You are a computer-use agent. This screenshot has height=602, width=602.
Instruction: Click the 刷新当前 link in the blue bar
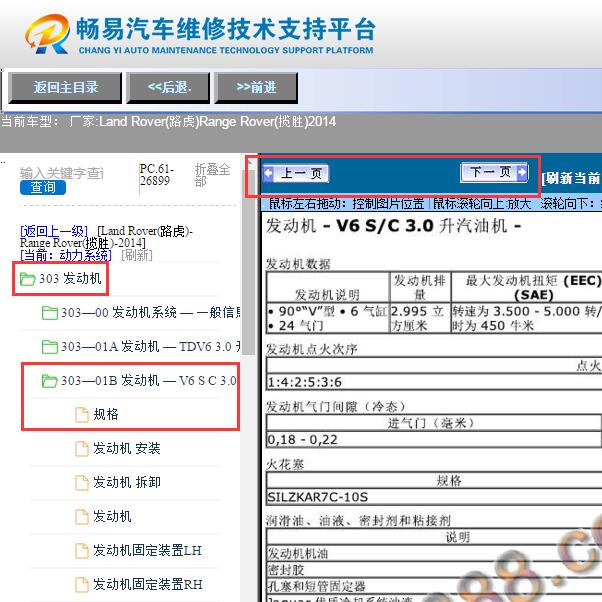[x=571, y=178]
